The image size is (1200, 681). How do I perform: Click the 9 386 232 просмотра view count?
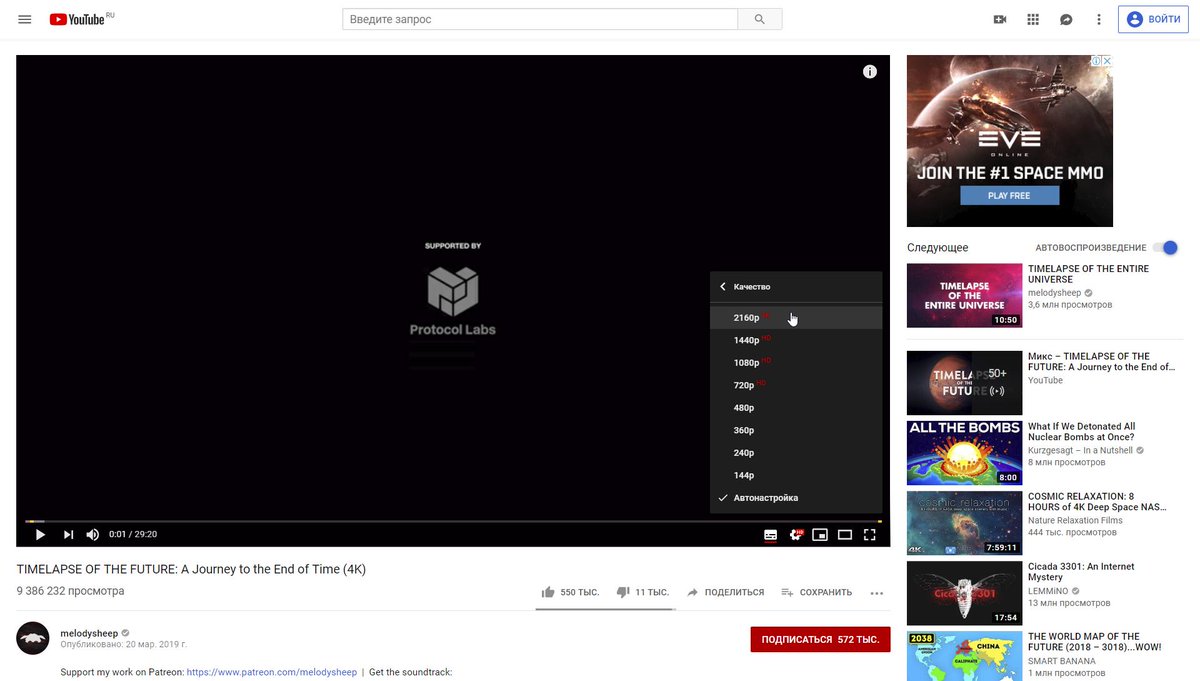pyautogui.click(x=71, y=591)
